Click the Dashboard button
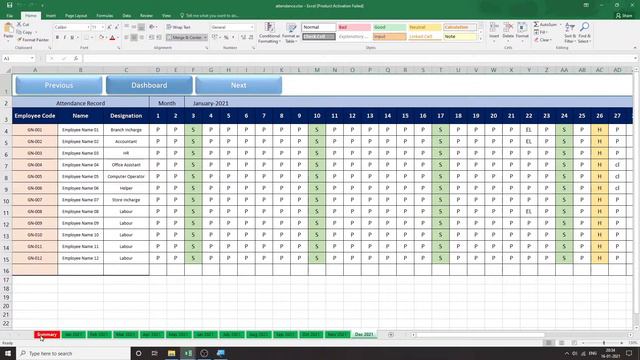The height and width of the screenshot is (360, 640). tap(149, 85)
